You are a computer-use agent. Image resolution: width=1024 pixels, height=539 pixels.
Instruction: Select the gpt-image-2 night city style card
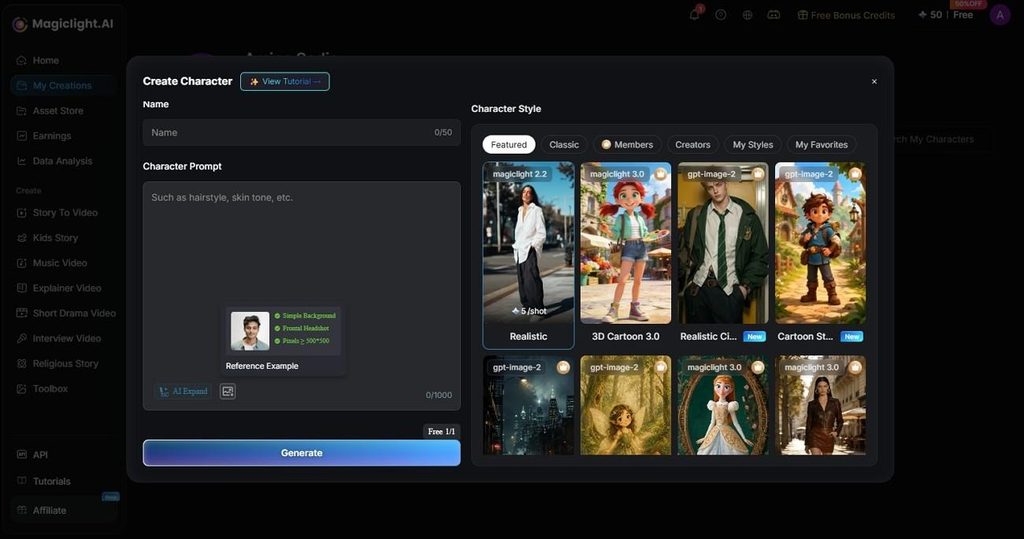tap(528, 405)
